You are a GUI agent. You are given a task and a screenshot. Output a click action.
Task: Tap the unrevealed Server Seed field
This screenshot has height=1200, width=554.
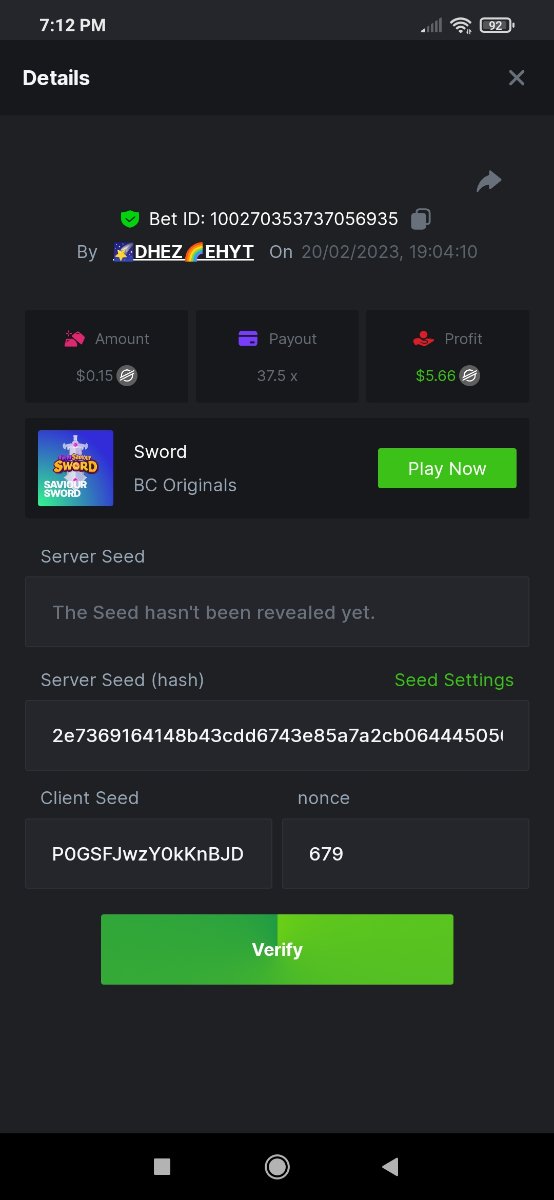[277, 612]
